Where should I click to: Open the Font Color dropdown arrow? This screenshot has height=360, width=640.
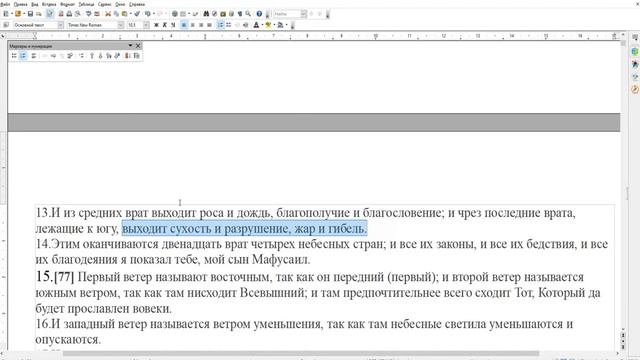click(262, 25)
